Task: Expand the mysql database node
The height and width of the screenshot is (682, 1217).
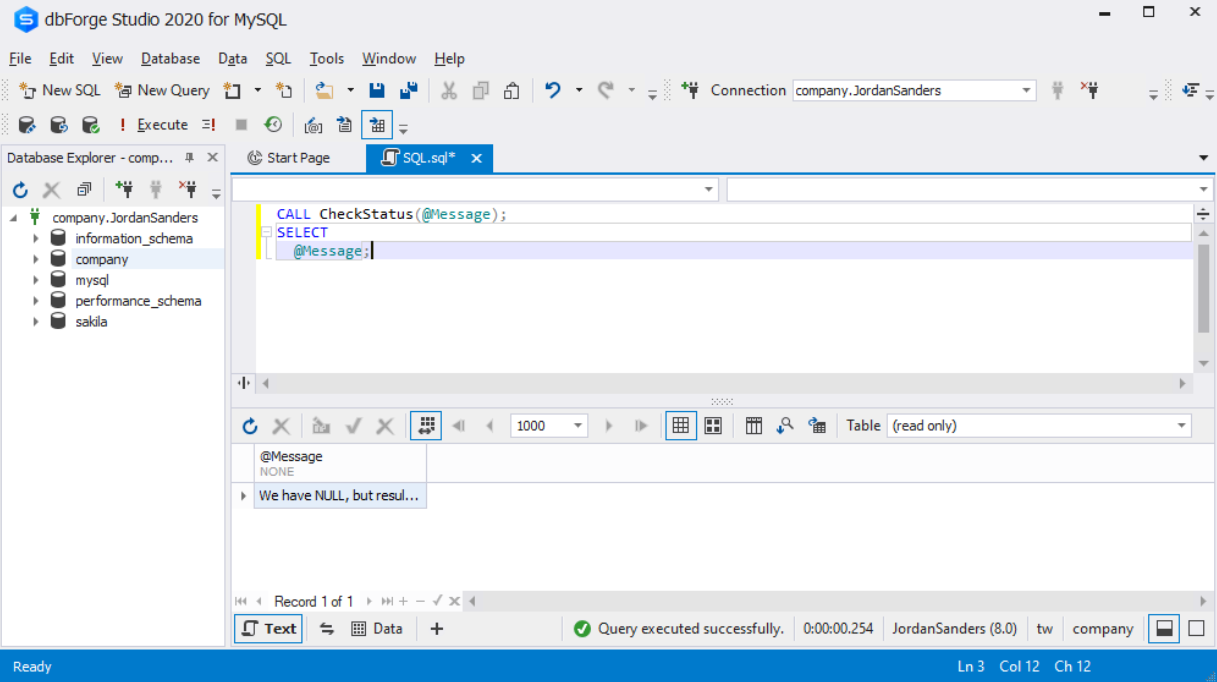Action: (36, 280)
